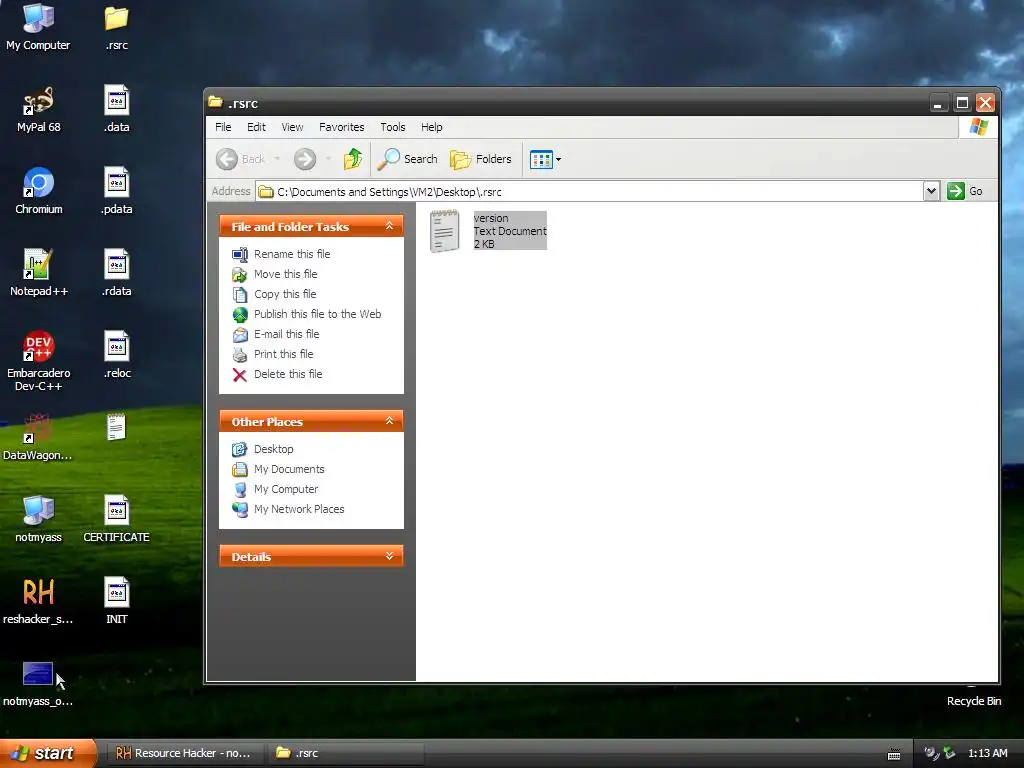The height and width of the screenshot is (768, 1024).
Task: Click the keyboard icon in taskbar
Action: point(894,754)
